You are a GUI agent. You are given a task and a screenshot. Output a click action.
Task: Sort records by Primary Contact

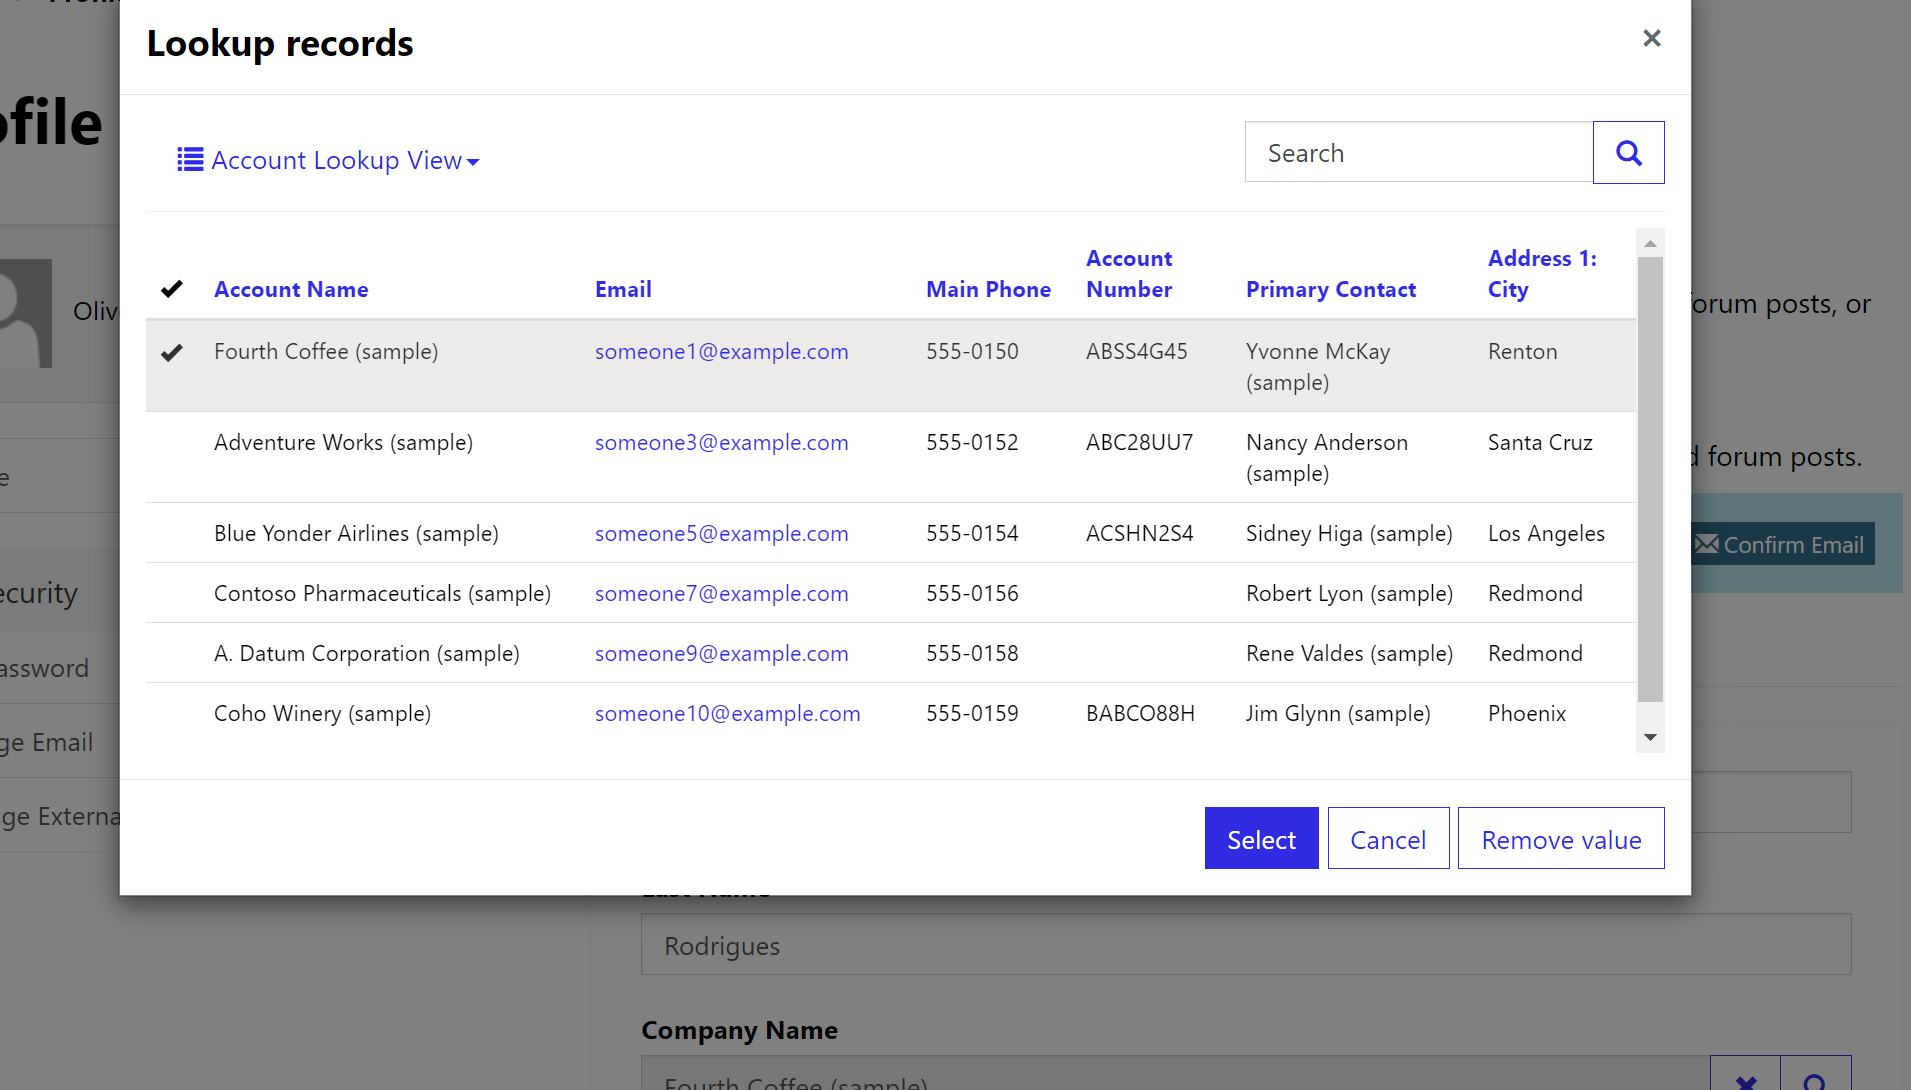[x=1331, y=289]
